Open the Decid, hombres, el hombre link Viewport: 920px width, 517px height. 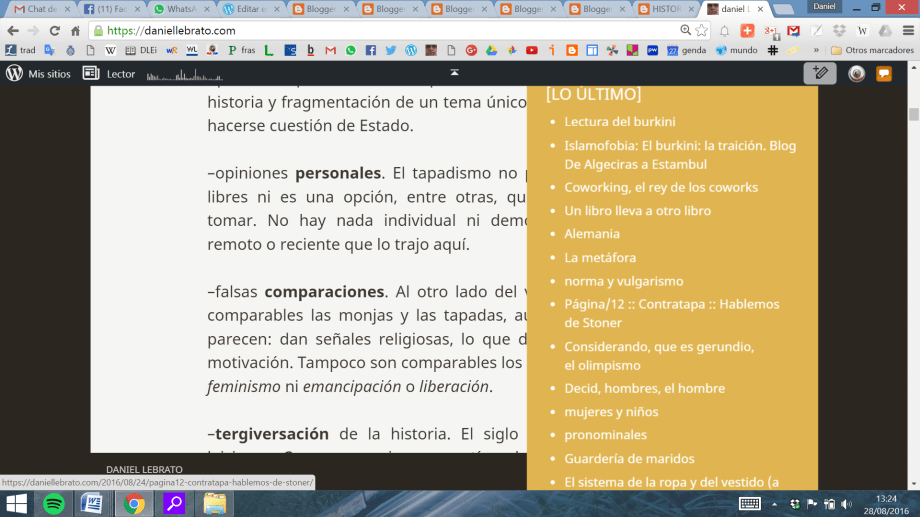(x=644, y=388)
